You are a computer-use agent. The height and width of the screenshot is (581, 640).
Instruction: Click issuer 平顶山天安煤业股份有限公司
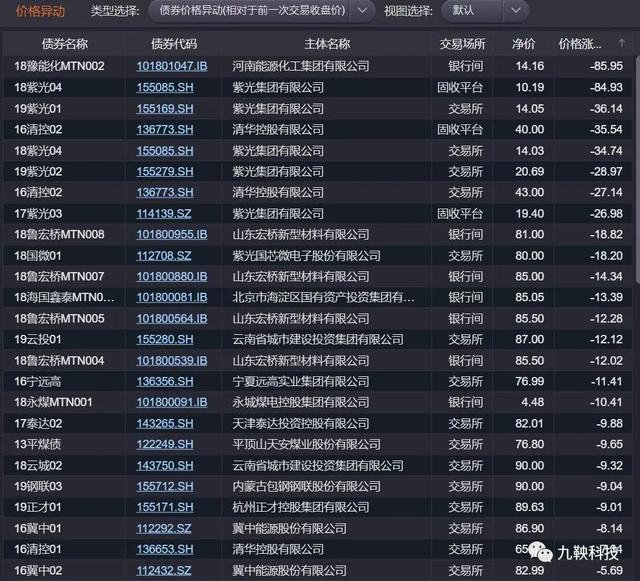(x=307, y=444)
